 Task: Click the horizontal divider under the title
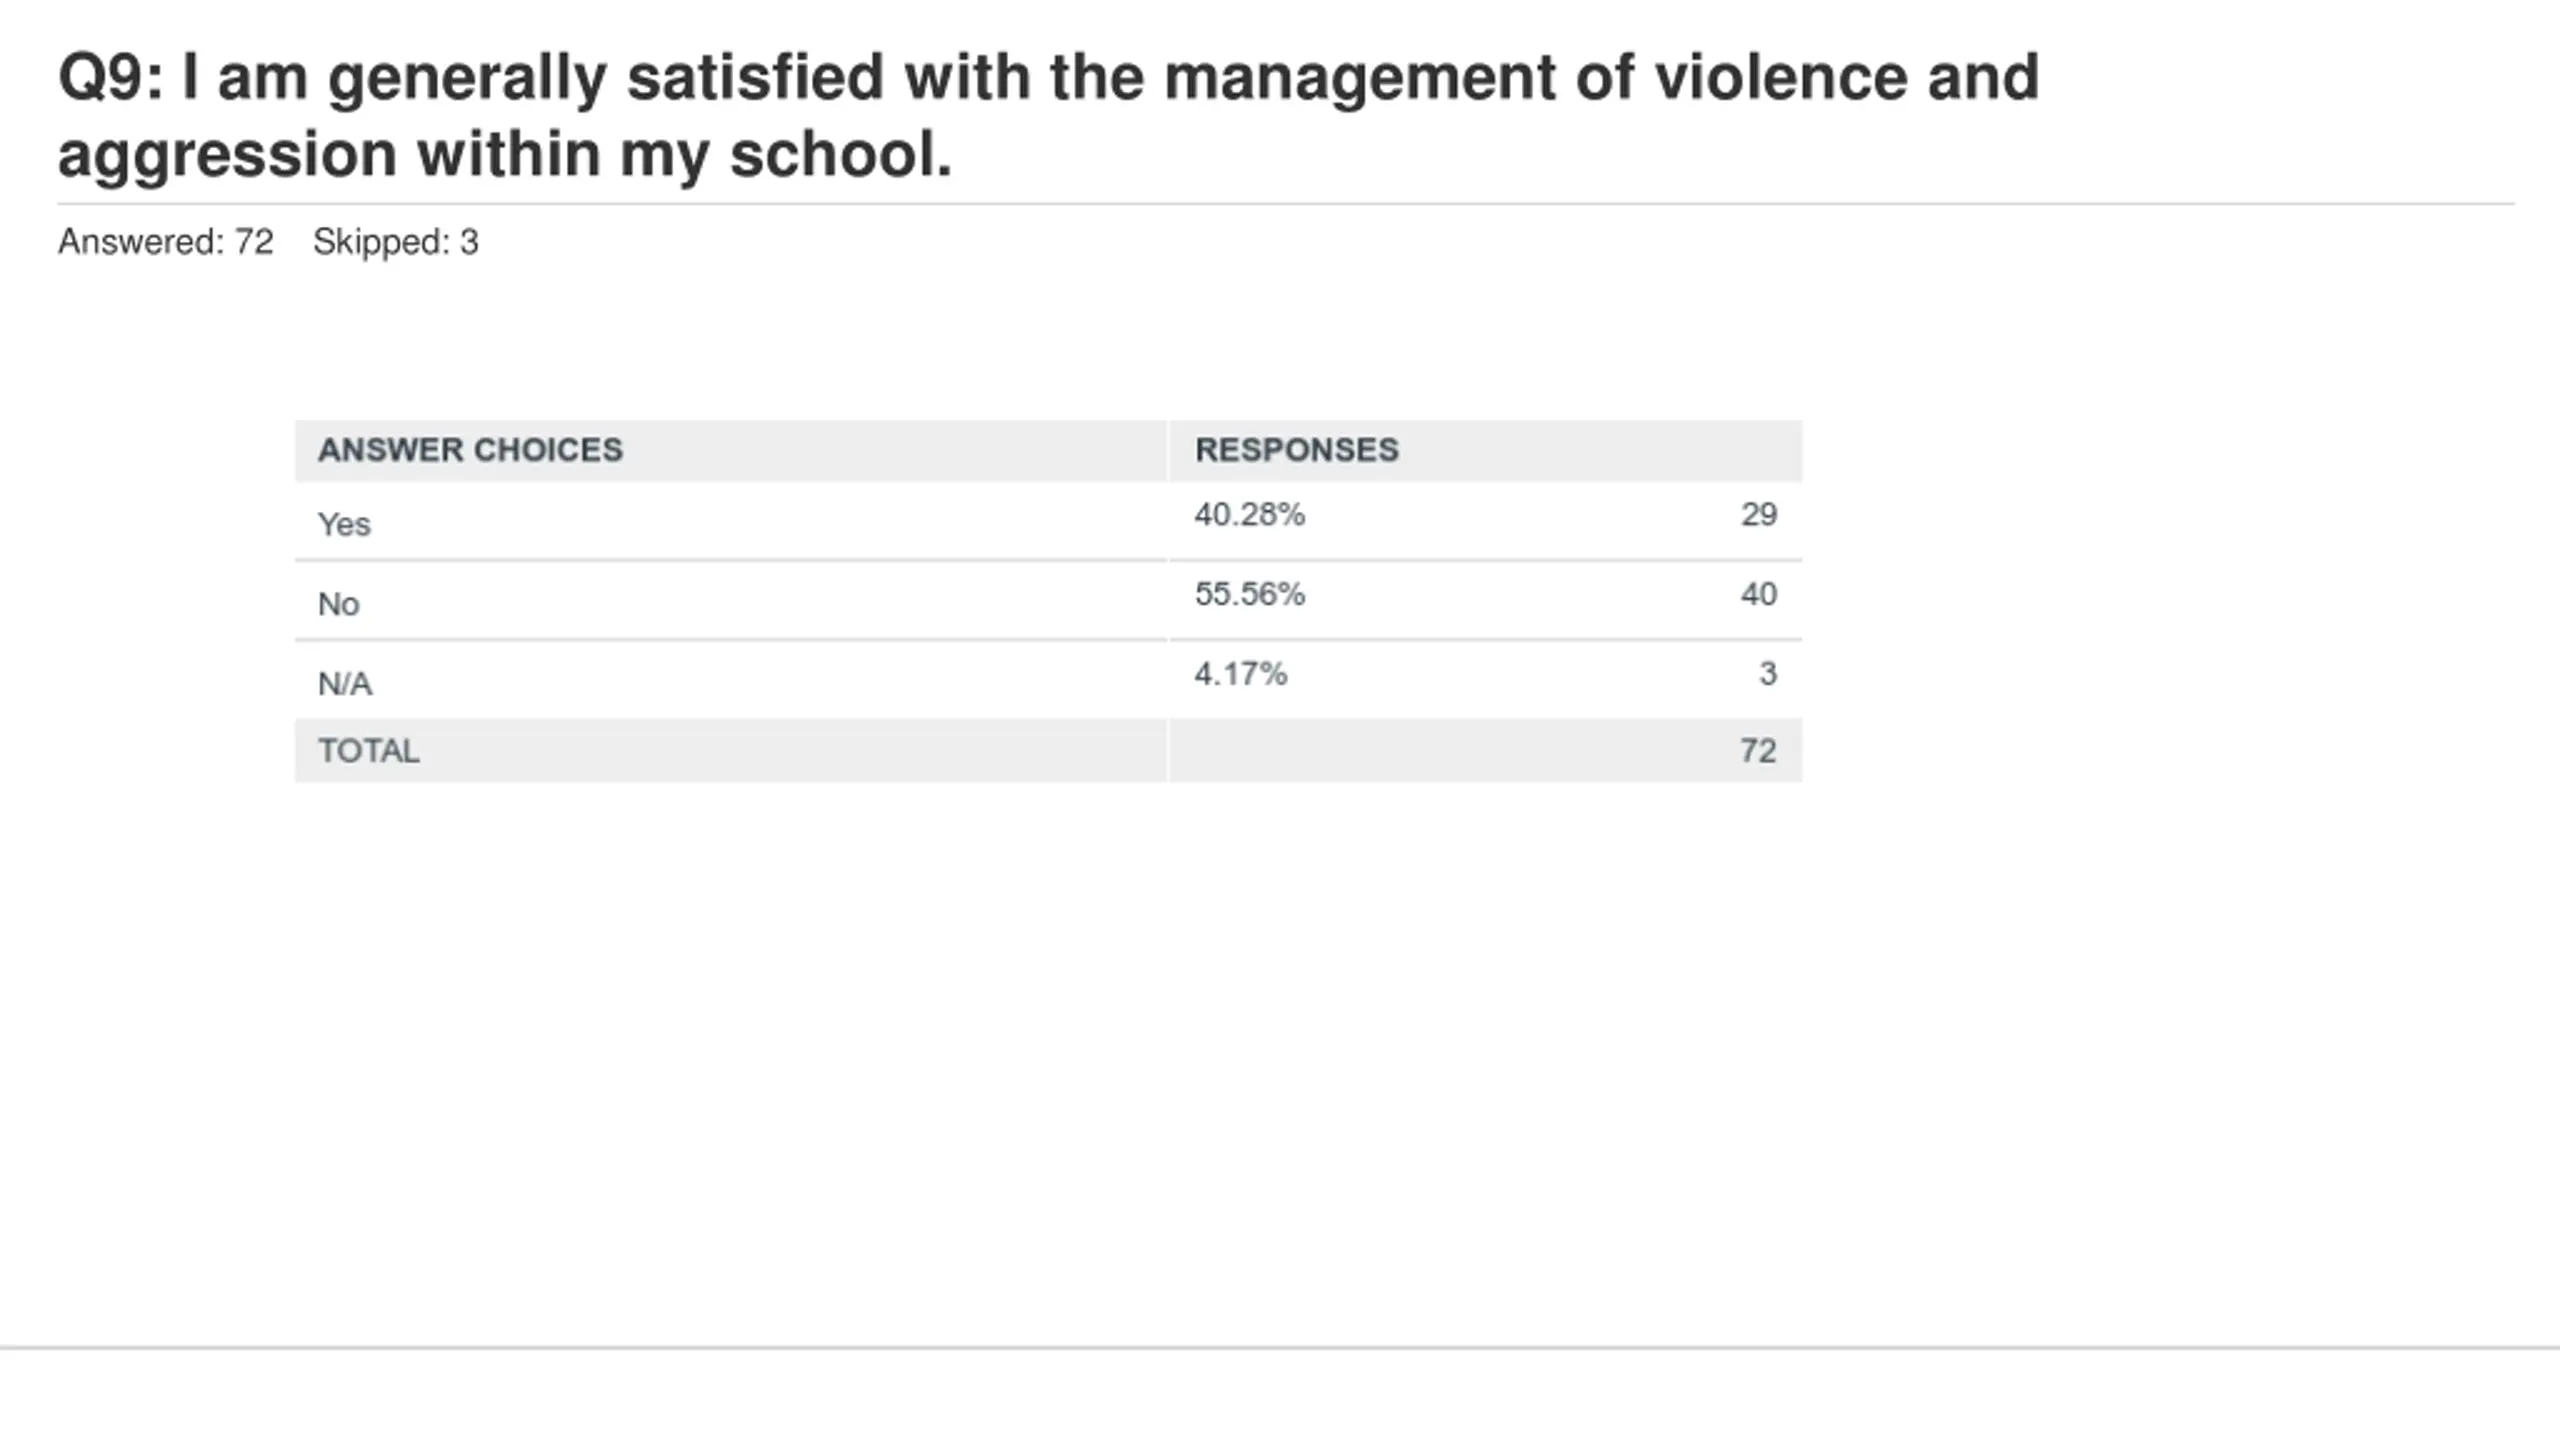click(x=1286, y=204)
